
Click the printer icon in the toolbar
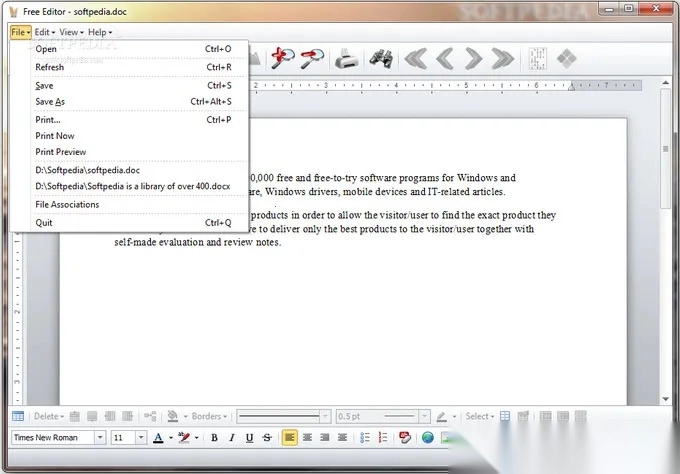(346, 59)
